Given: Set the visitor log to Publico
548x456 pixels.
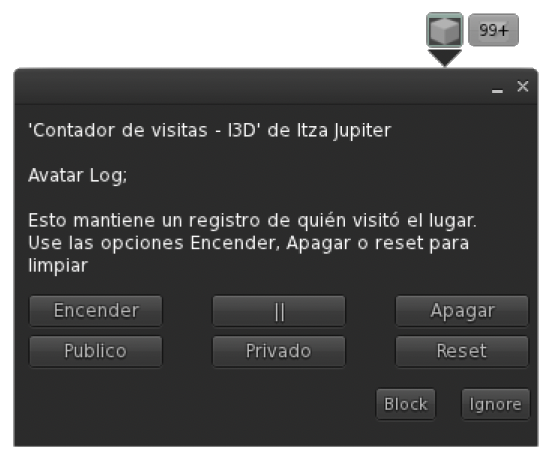Looking at the screenshot, I should pyautogui.click(x=96, y=351).
